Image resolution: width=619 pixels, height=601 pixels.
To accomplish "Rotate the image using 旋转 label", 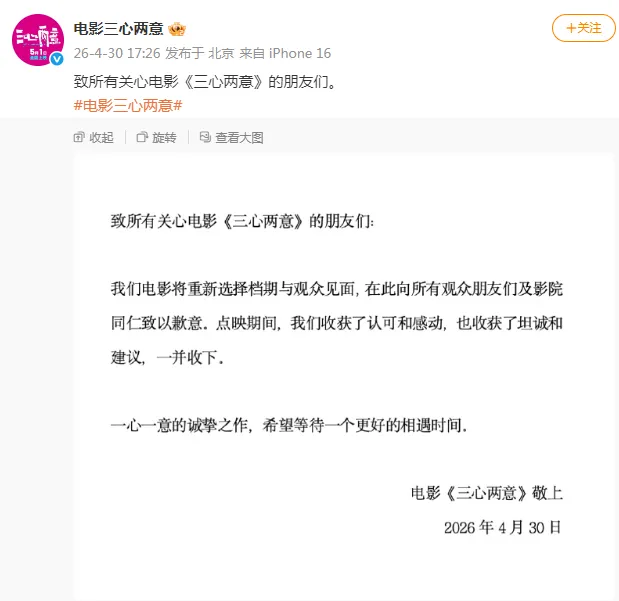I will coord(164,137).
